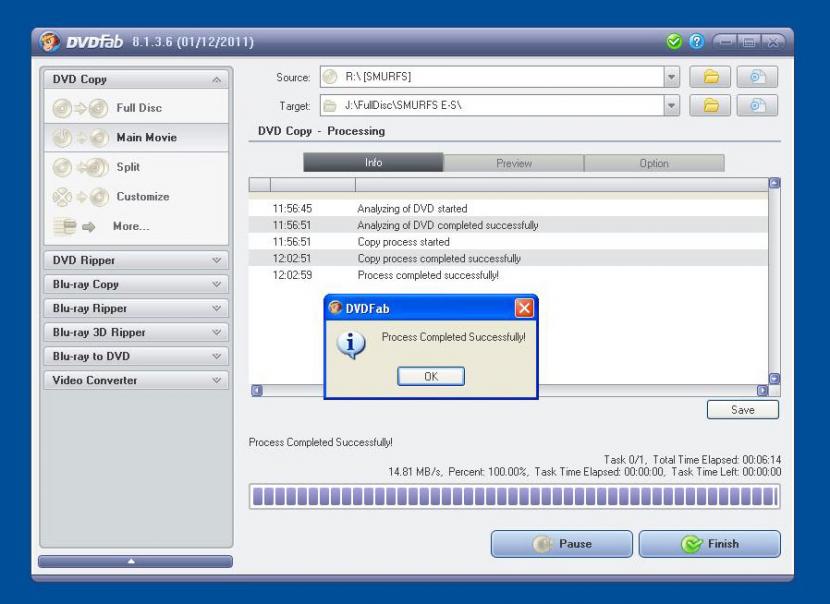This screenshot has height=604, width=830.
Task: Expand the Blu-ray 3D Ripper section
Action: click(216, 332)
